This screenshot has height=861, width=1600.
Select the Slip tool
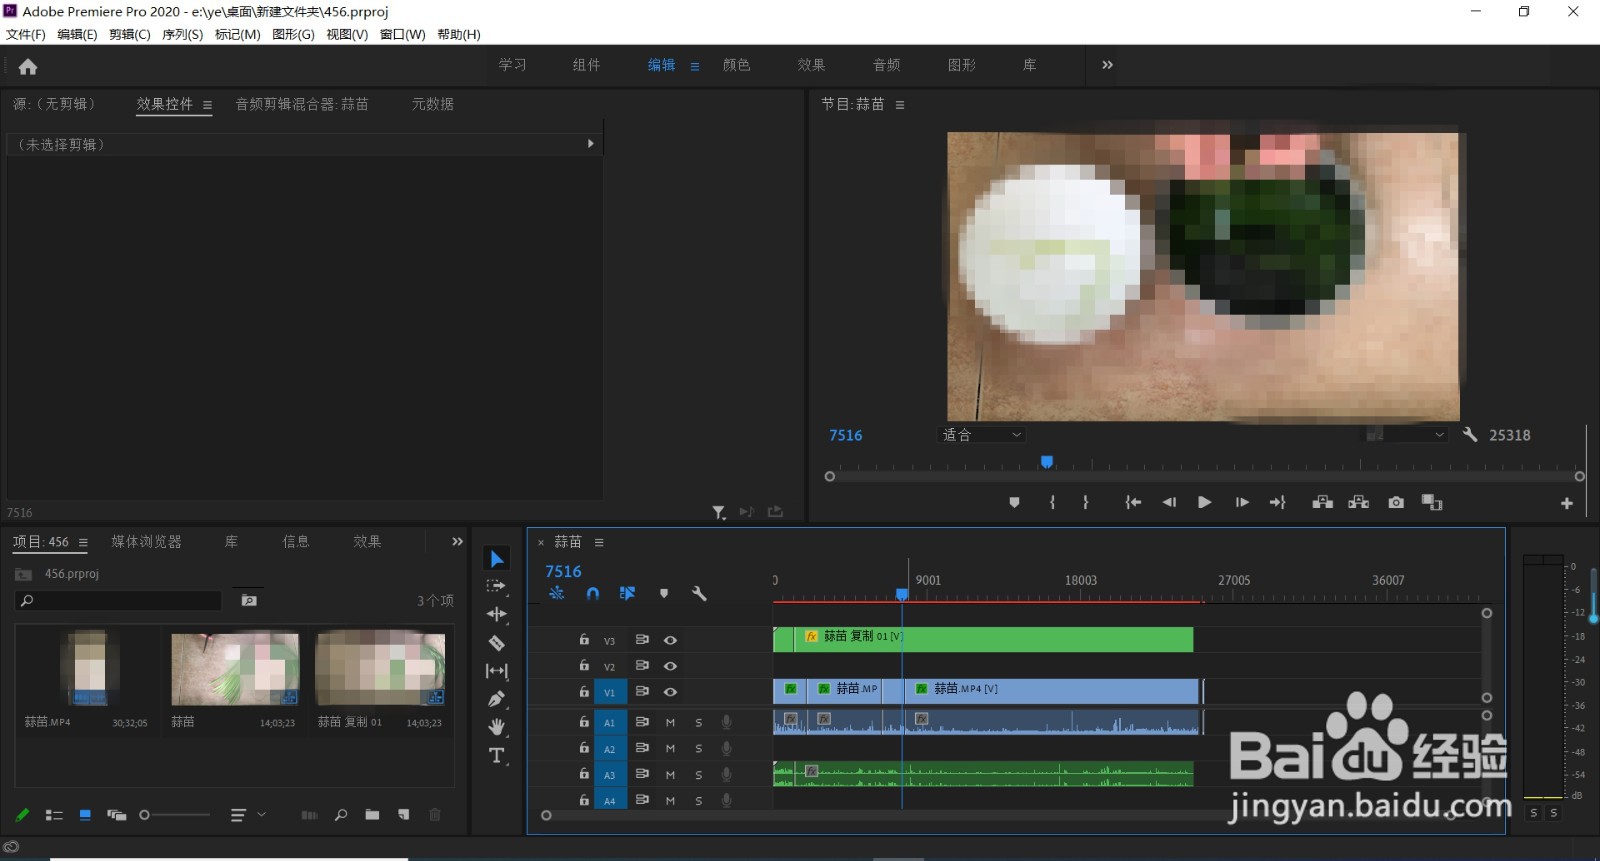(497, 671)
